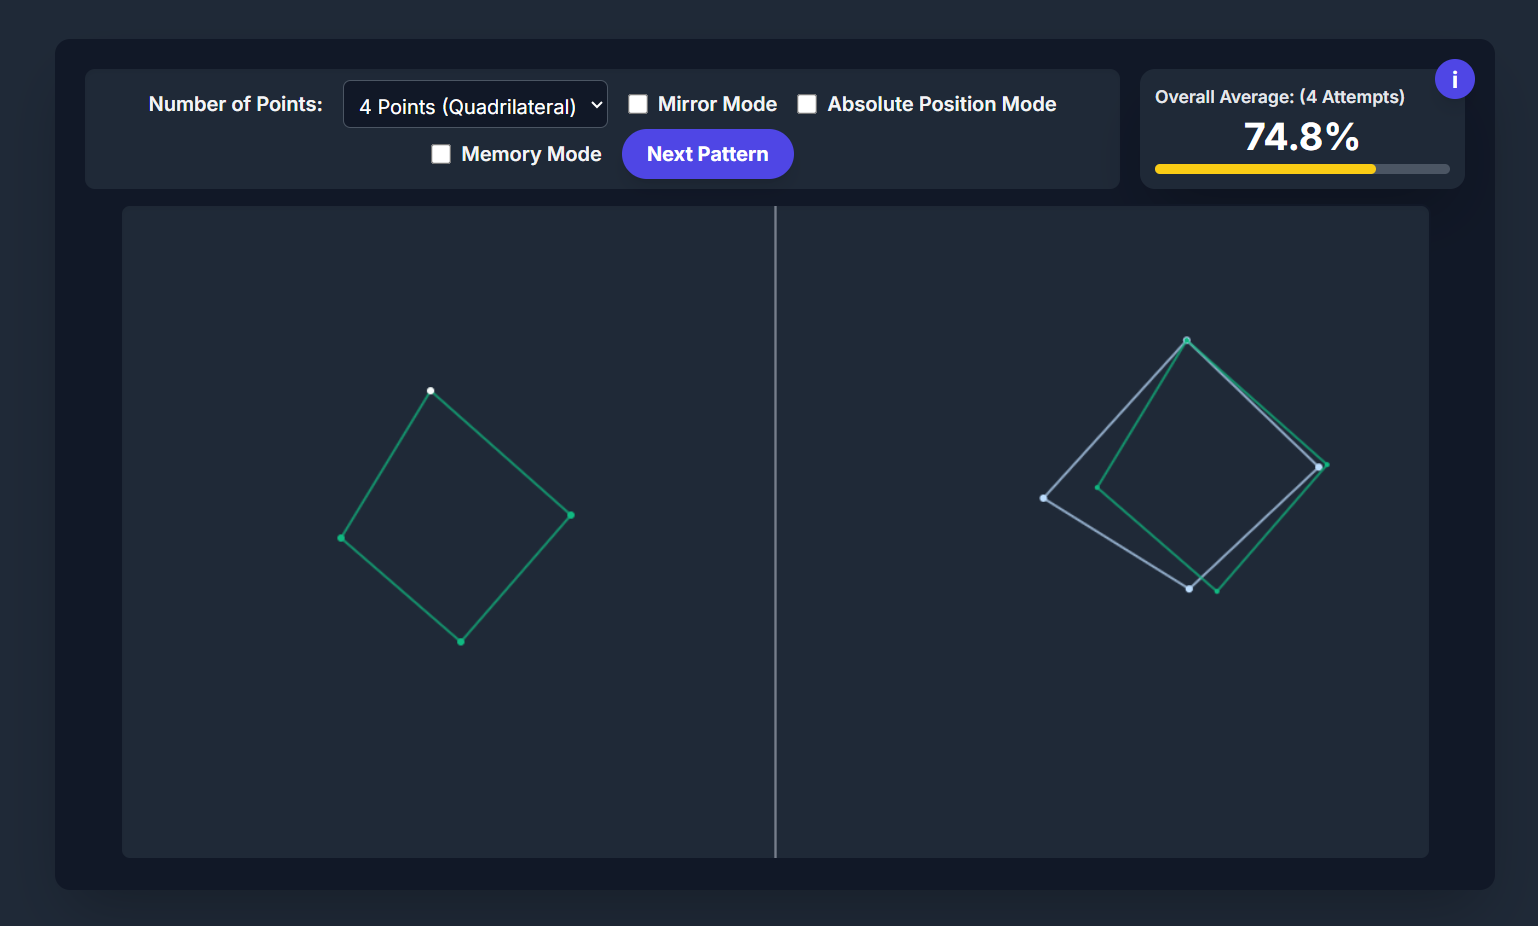
Task: Click the "Number of Points:" label
Action: pyautogui.click(x=236, y=104)
